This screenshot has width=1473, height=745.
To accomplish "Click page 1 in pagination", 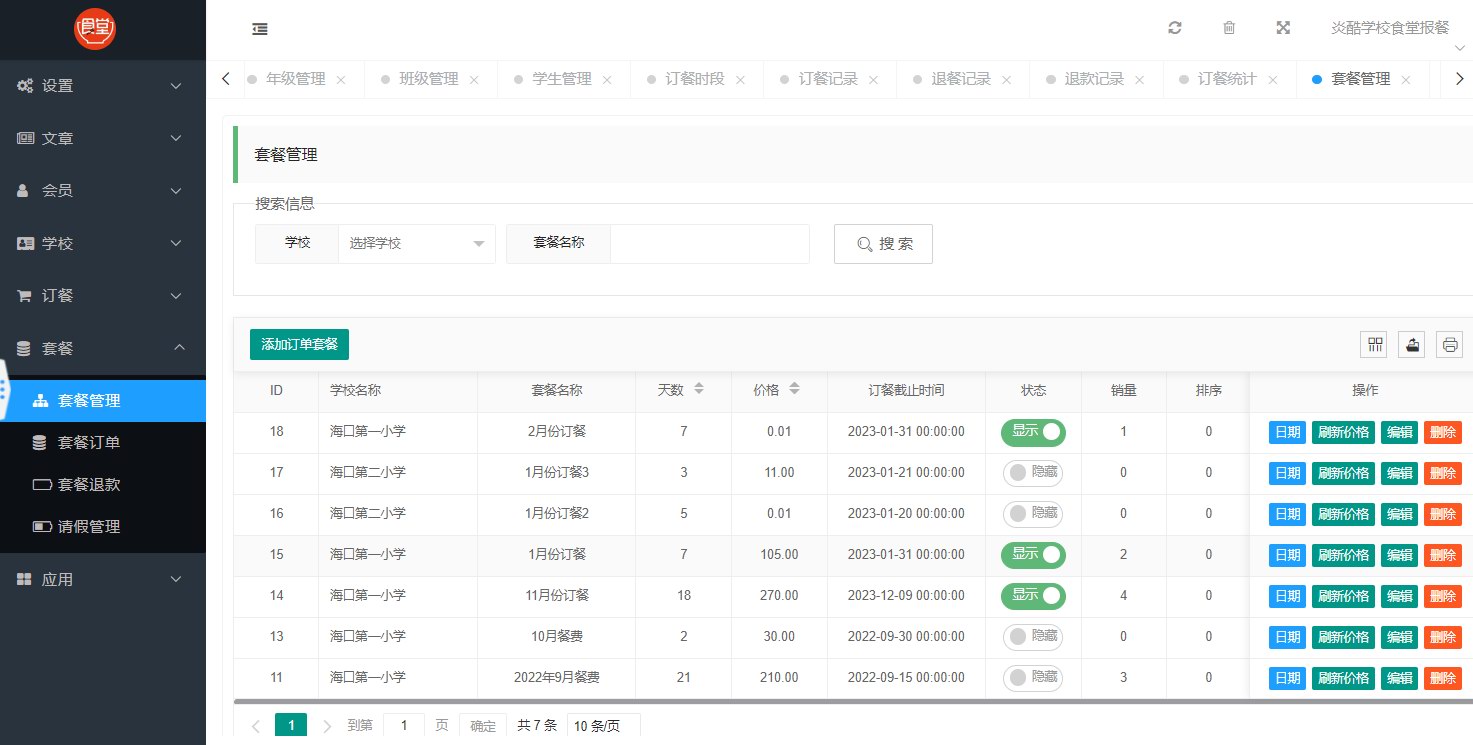I will [x=291, y=726].
